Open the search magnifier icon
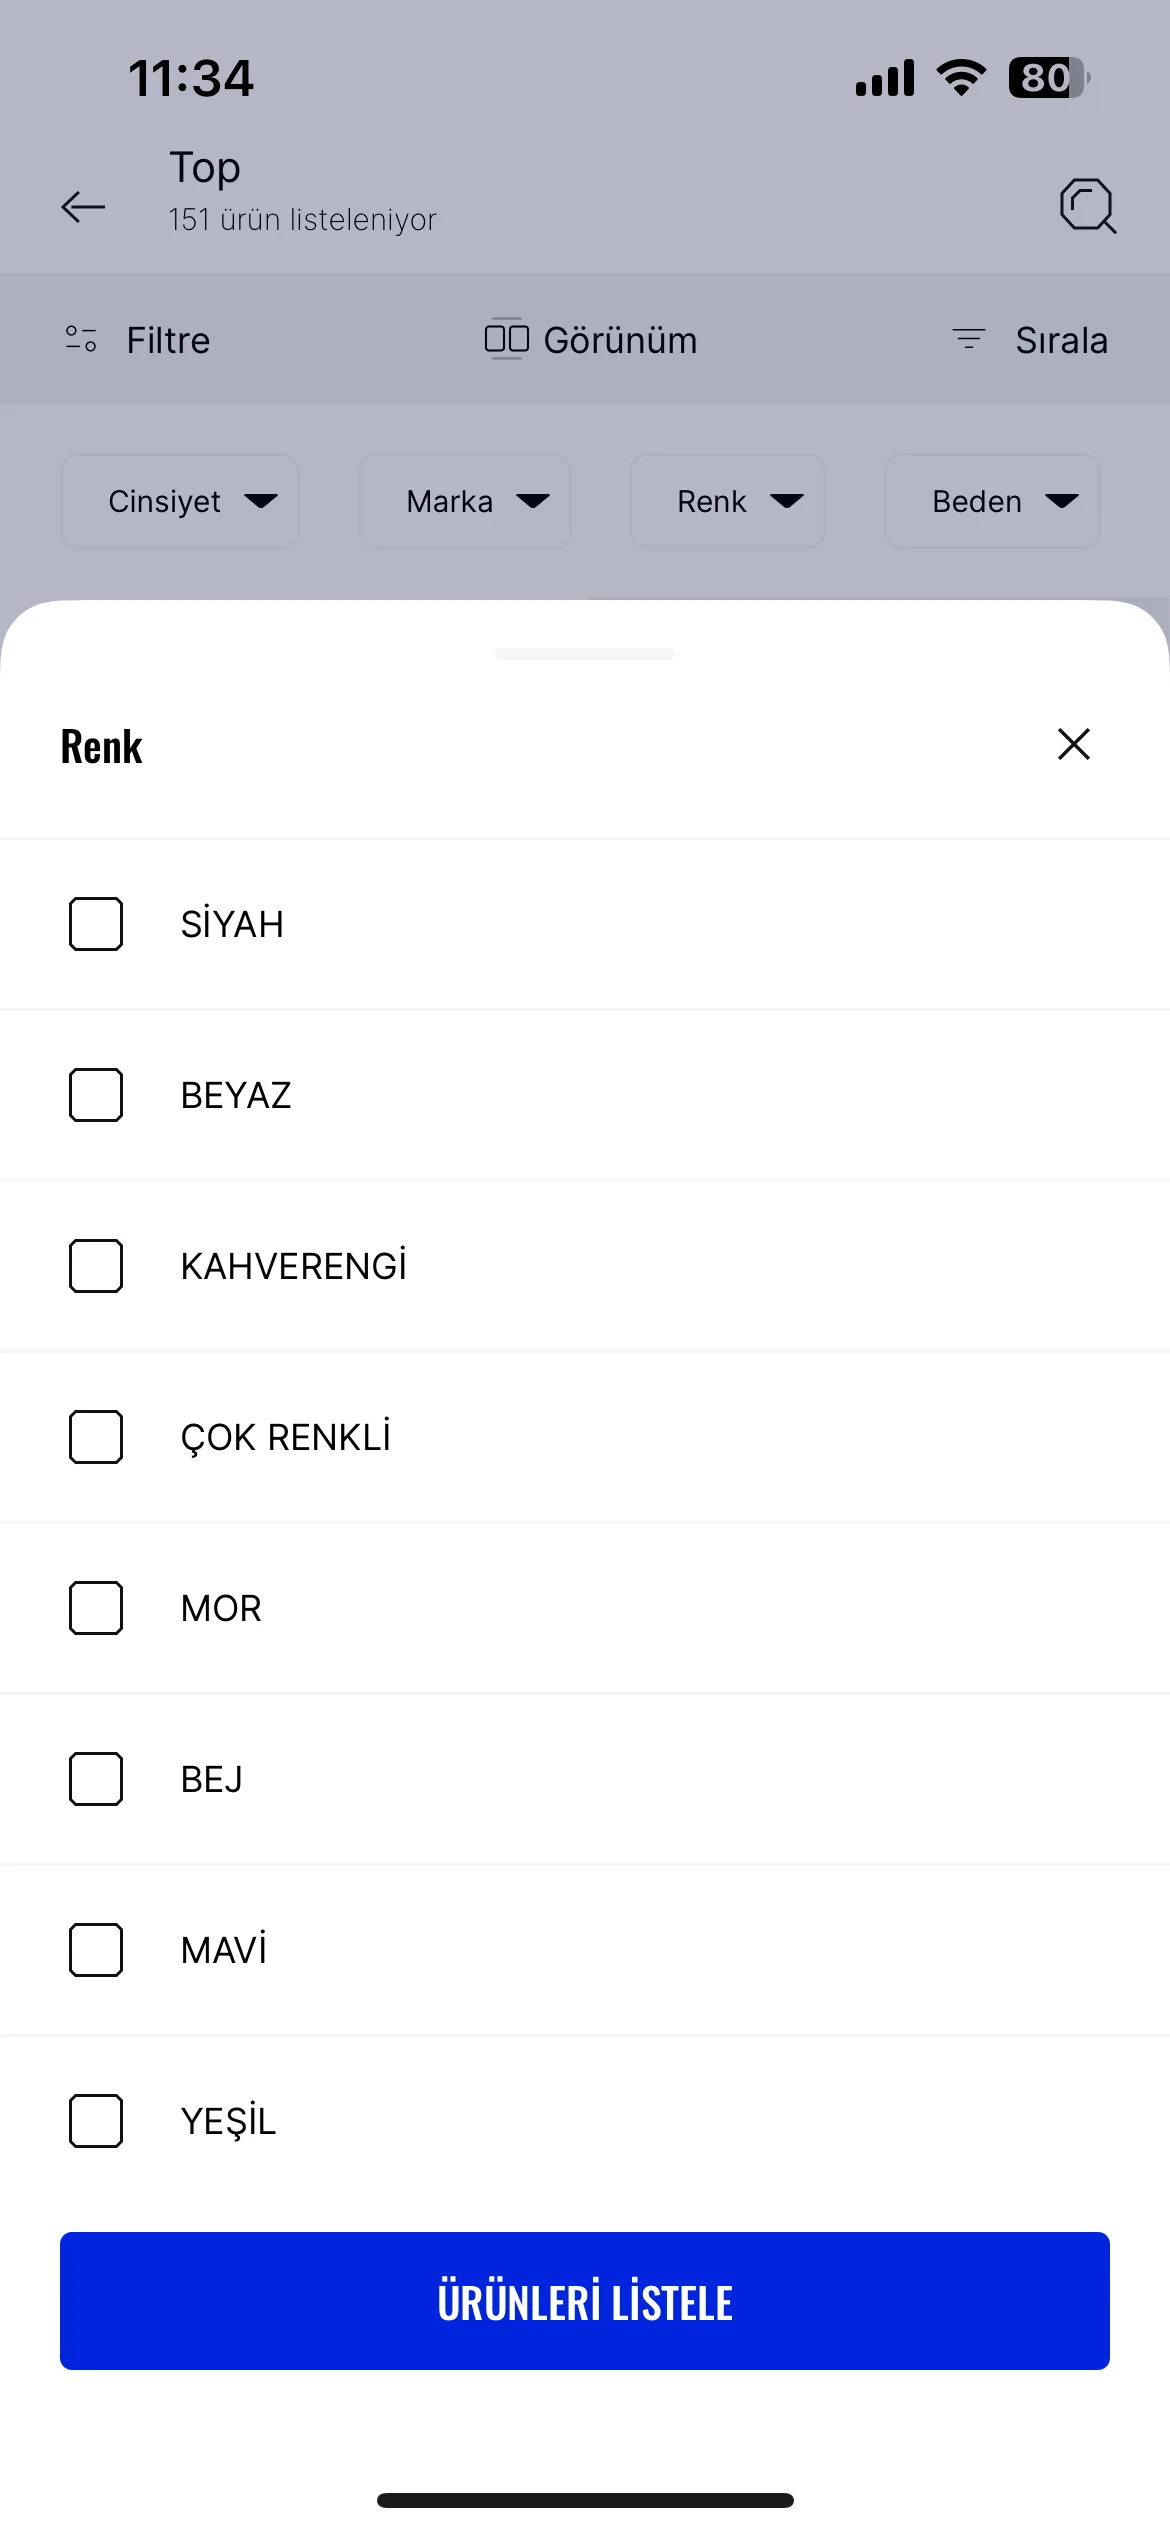The height and width of the screenshot is (2532, 1170). click(1088, 206)
